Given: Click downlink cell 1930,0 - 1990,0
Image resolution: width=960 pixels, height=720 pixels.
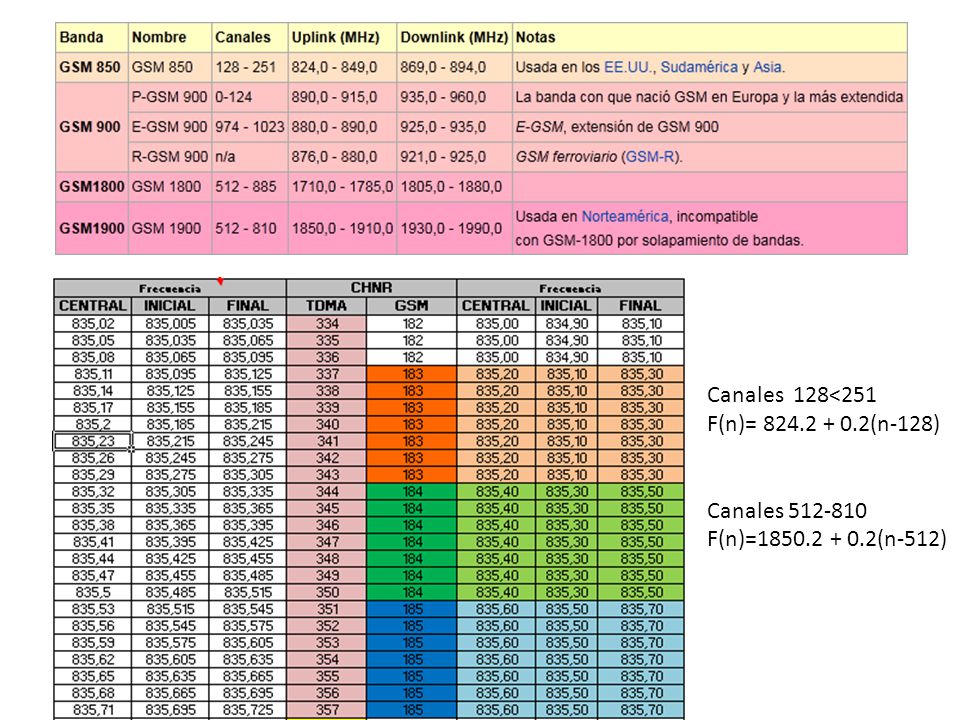Looking at the screenshot, I should (x=454, y=228).
